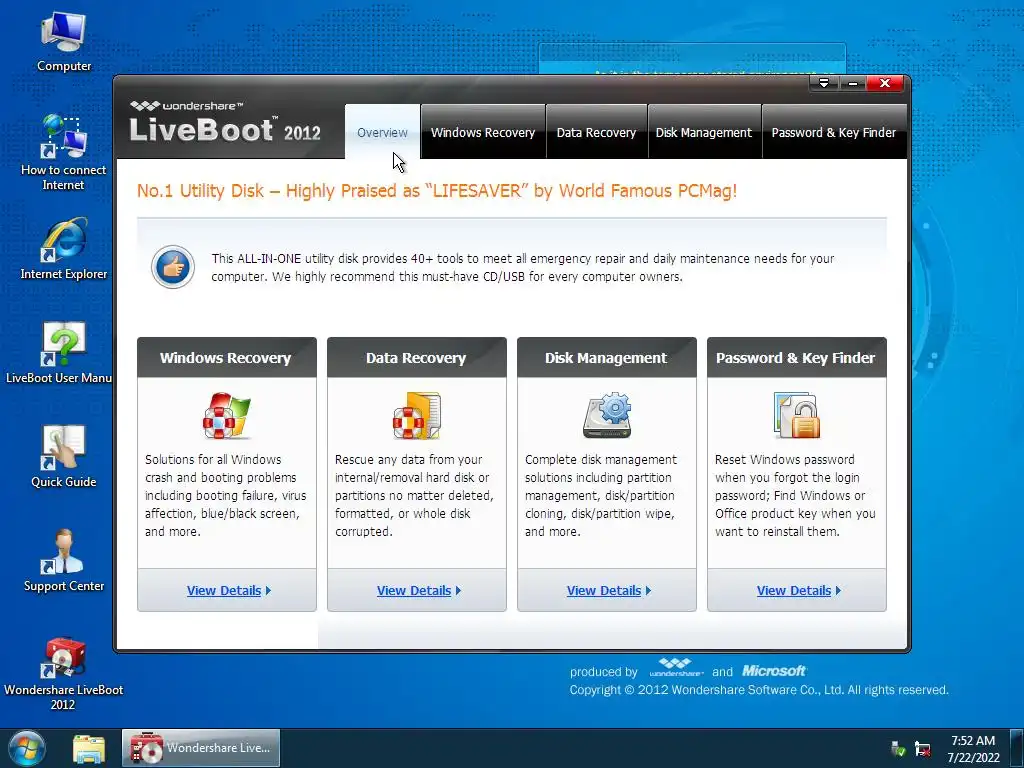Viewport: 1024px width, 768px height.
Task: Close the LiveBoot window
Action: (x=885, y=83)
